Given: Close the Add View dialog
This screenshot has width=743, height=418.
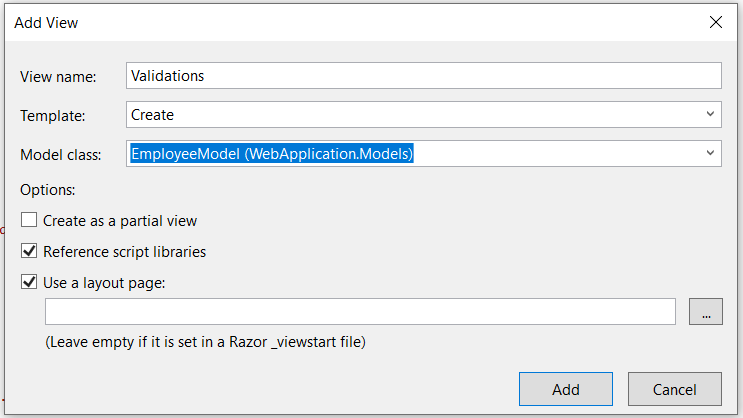Looking at the screenshot, I should click(716, 22).
